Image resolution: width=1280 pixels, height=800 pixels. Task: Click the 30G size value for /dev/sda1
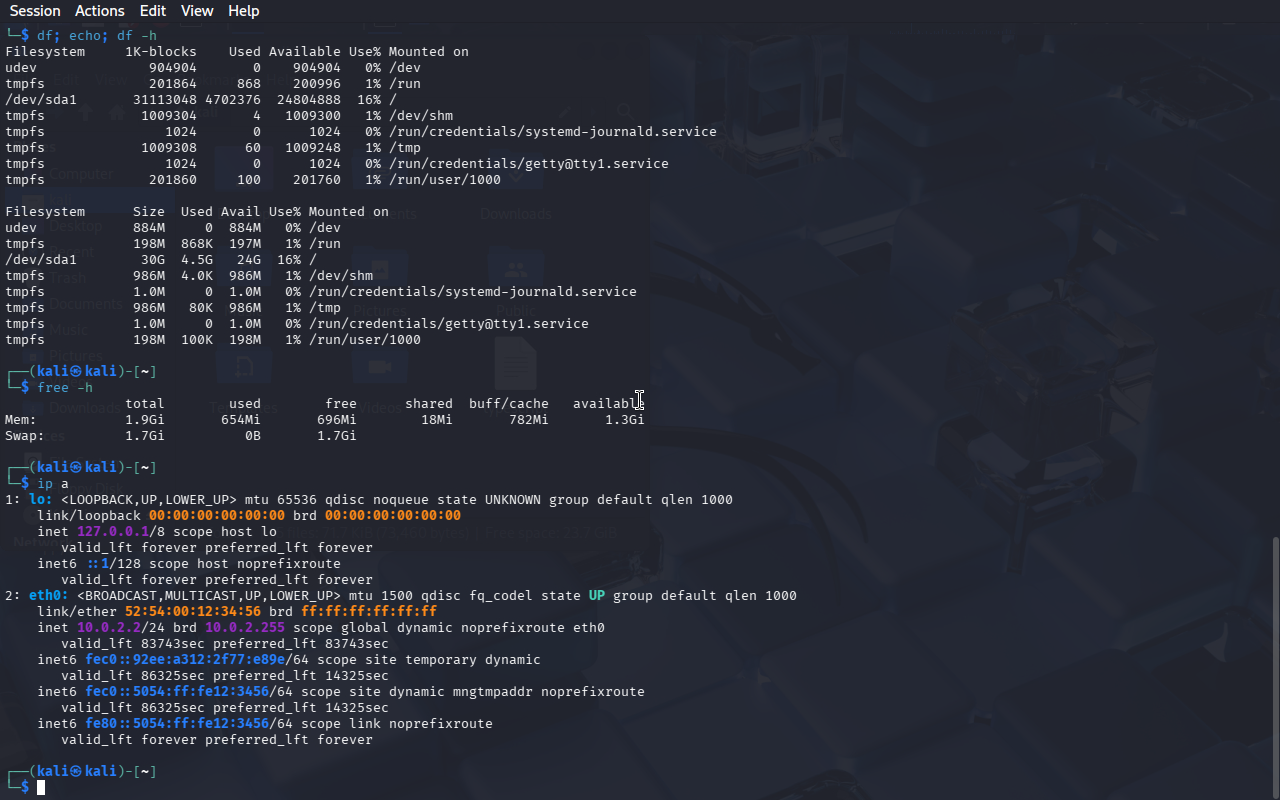coord(152,260)
